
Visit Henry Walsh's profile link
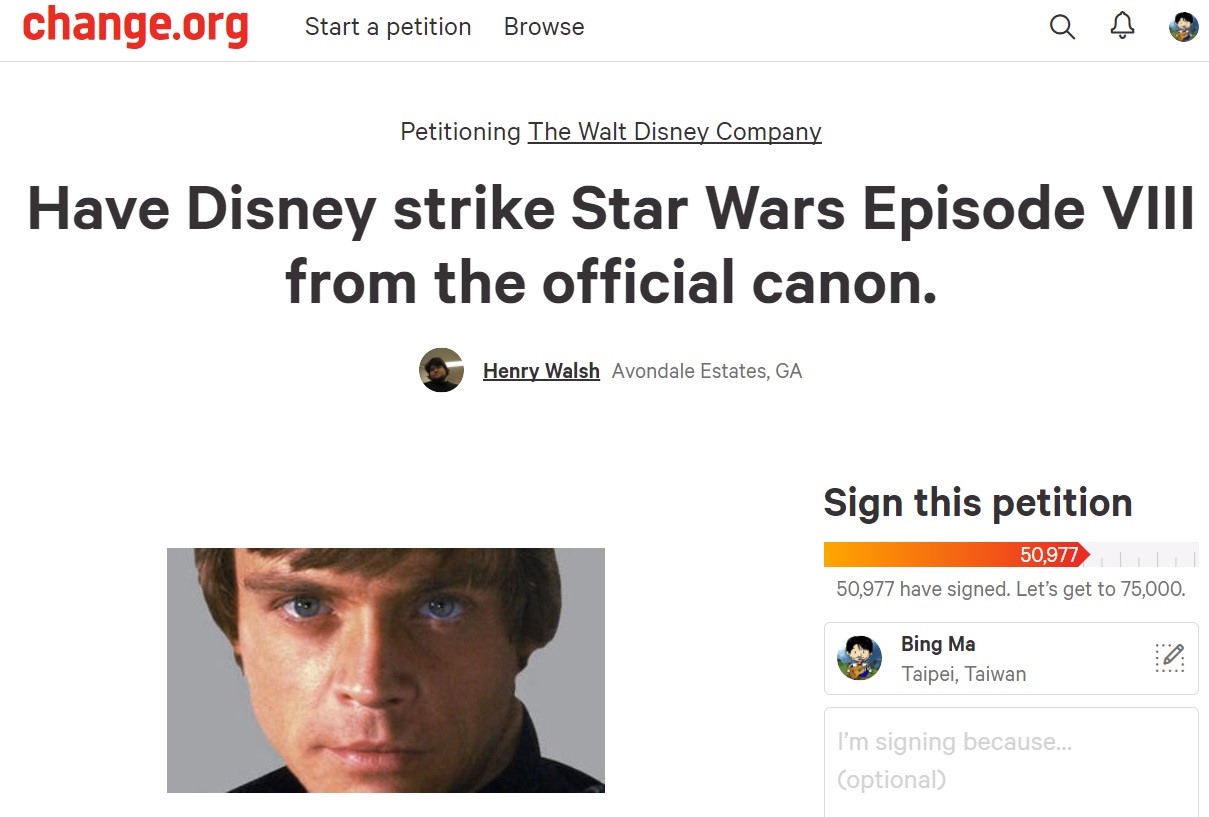[541, 371]
